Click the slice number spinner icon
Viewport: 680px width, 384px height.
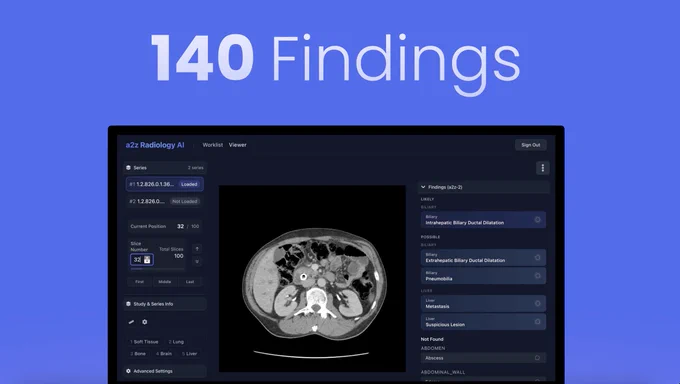[x=147, y=259]
